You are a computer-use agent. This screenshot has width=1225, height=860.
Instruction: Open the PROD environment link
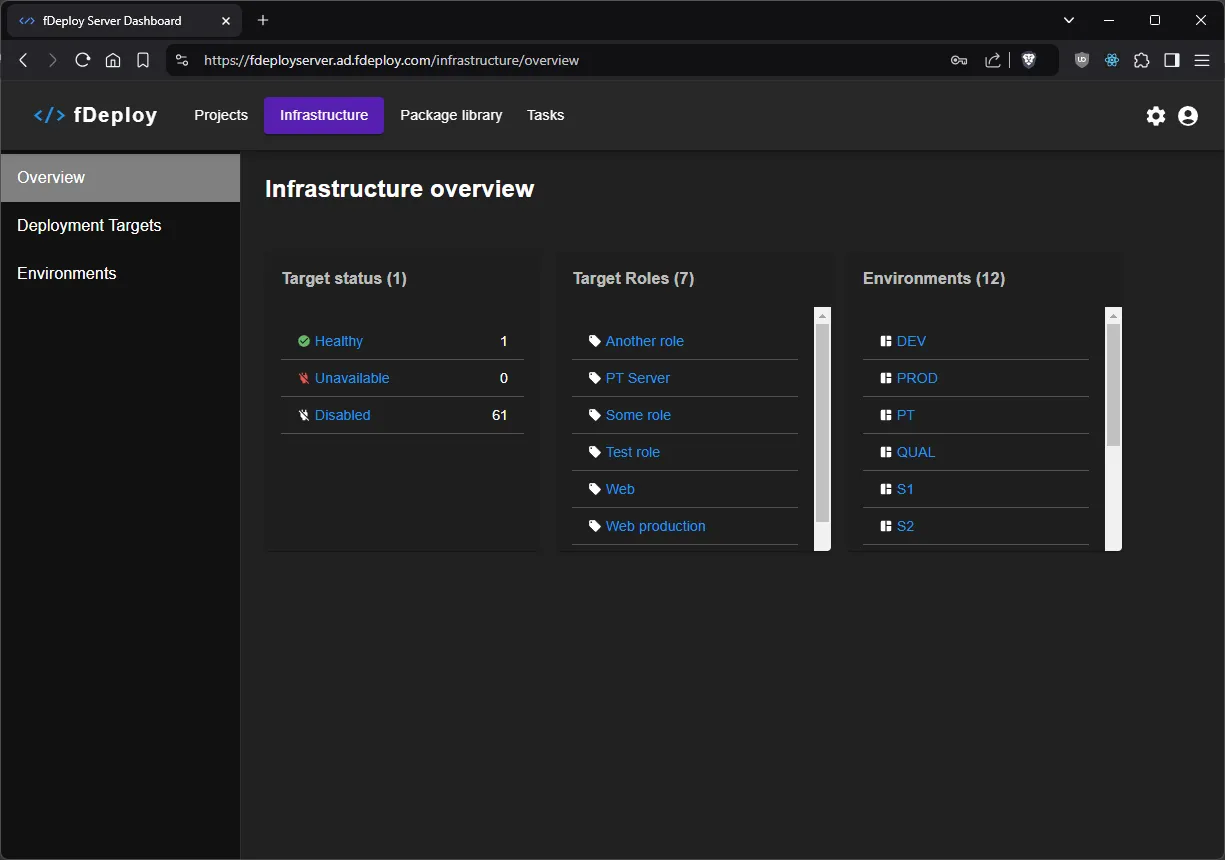tap(918, 378)
